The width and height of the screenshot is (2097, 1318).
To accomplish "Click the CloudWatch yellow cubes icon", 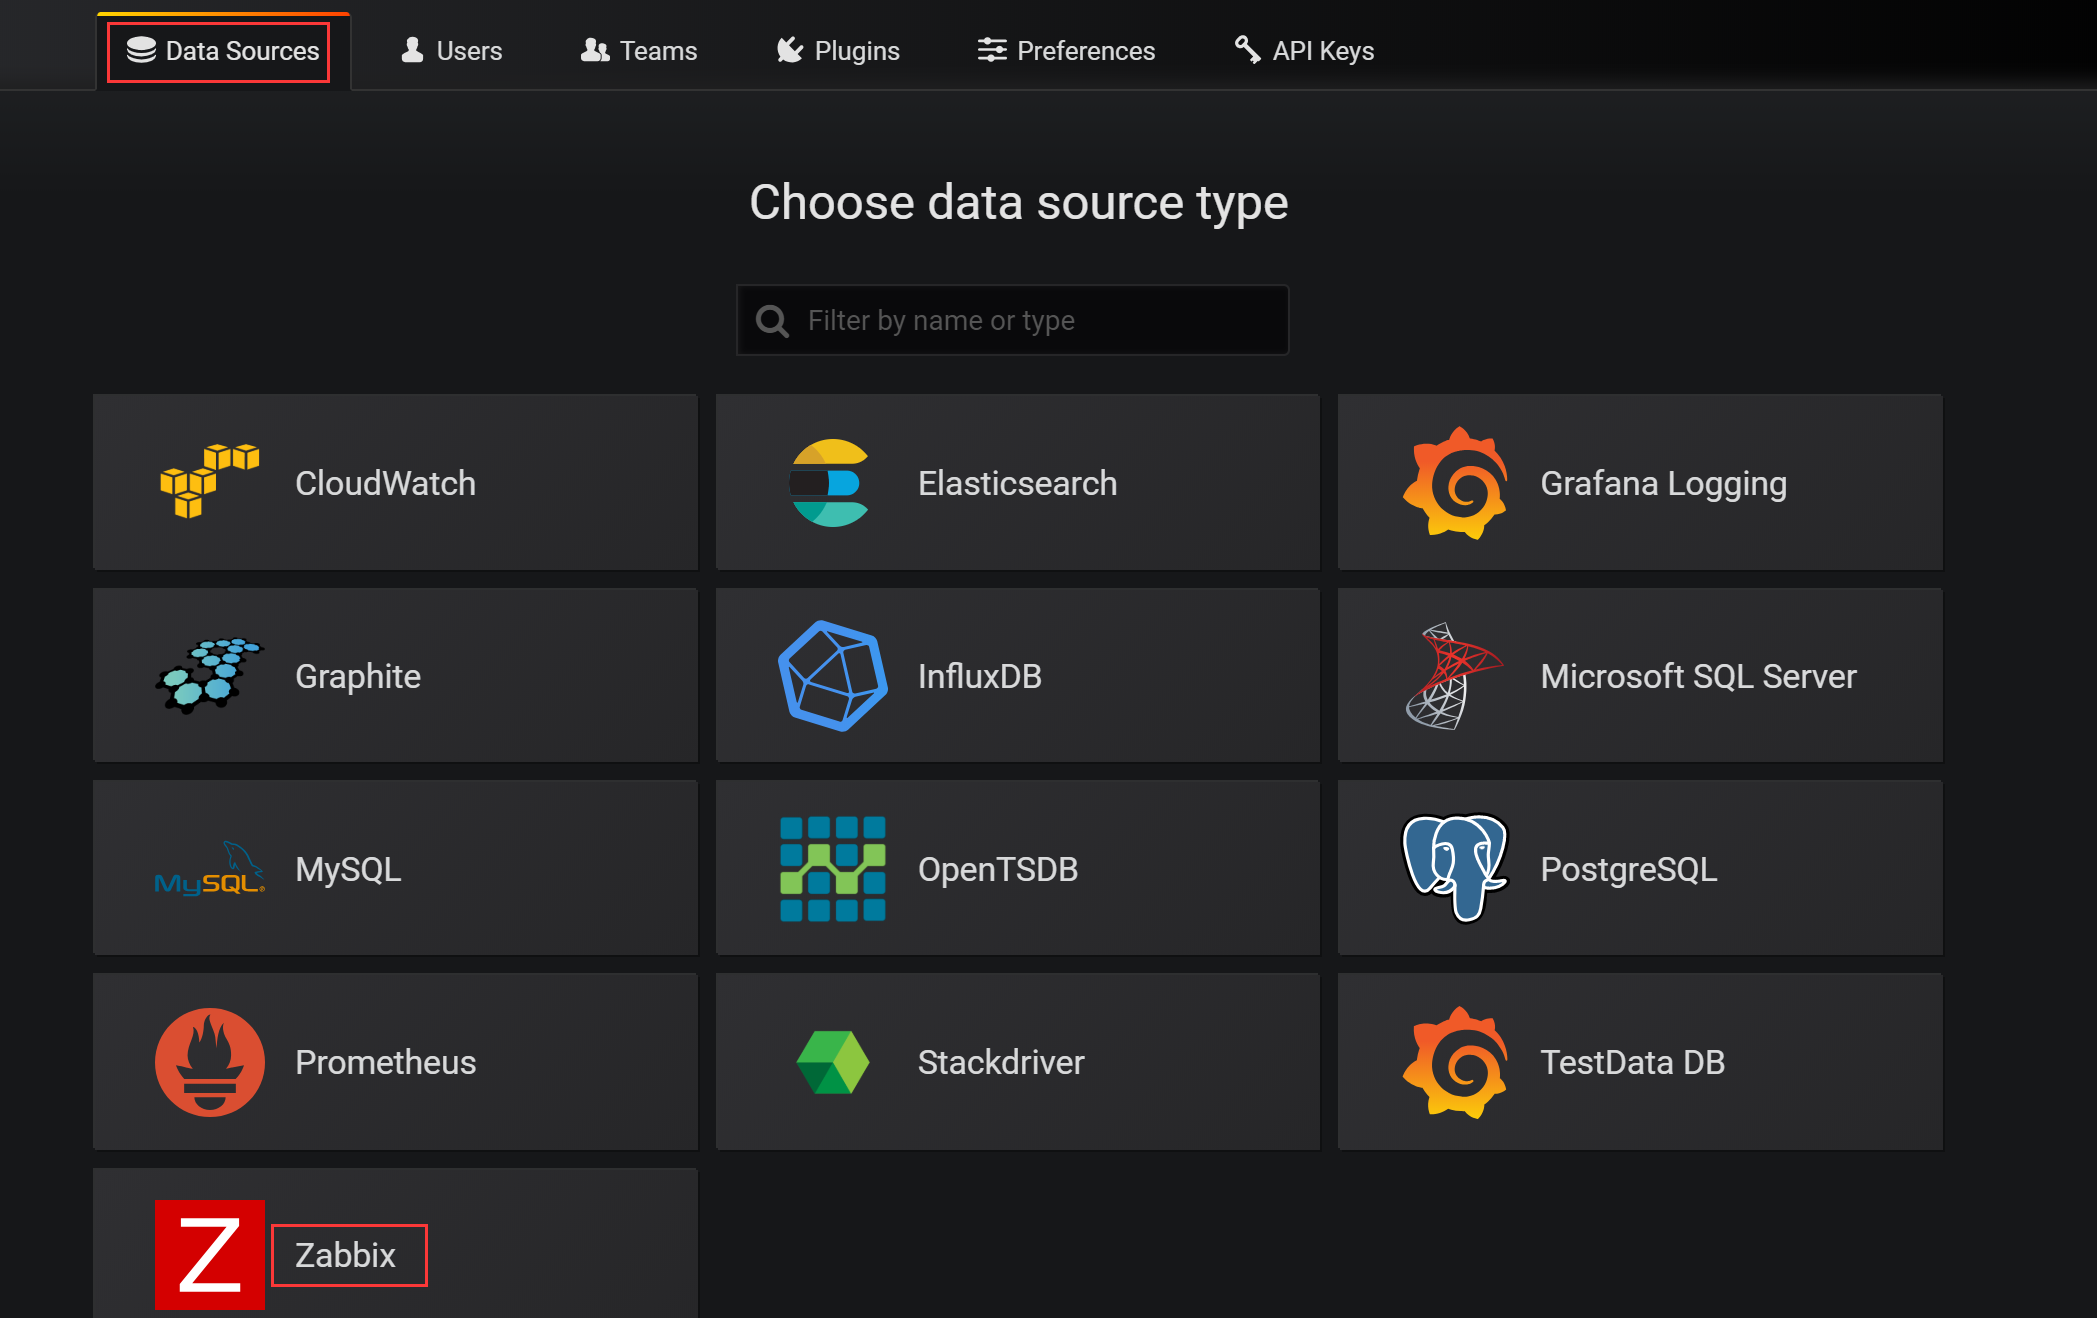I will (209, 482).
